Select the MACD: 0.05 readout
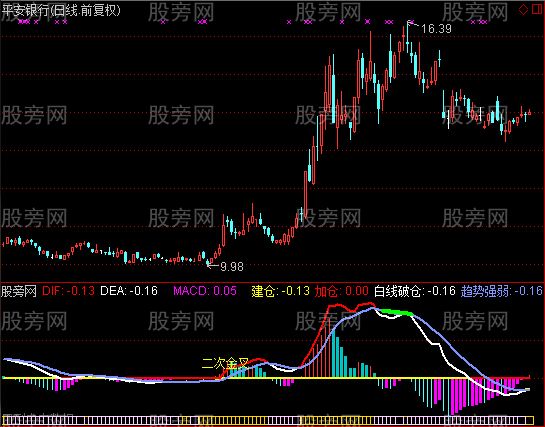Viewport: 545px width, 427px height. click(x=205, y=291)
